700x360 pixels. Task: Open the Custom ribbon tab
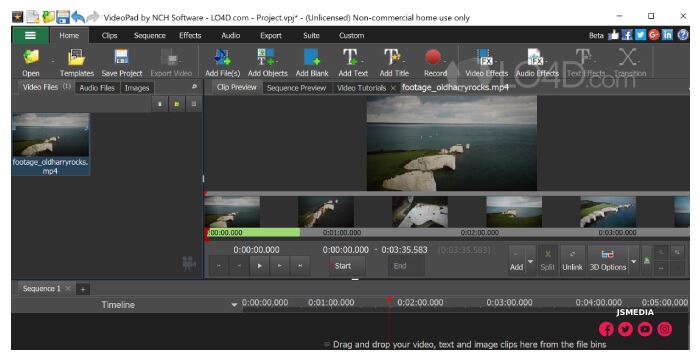[351, 35]
